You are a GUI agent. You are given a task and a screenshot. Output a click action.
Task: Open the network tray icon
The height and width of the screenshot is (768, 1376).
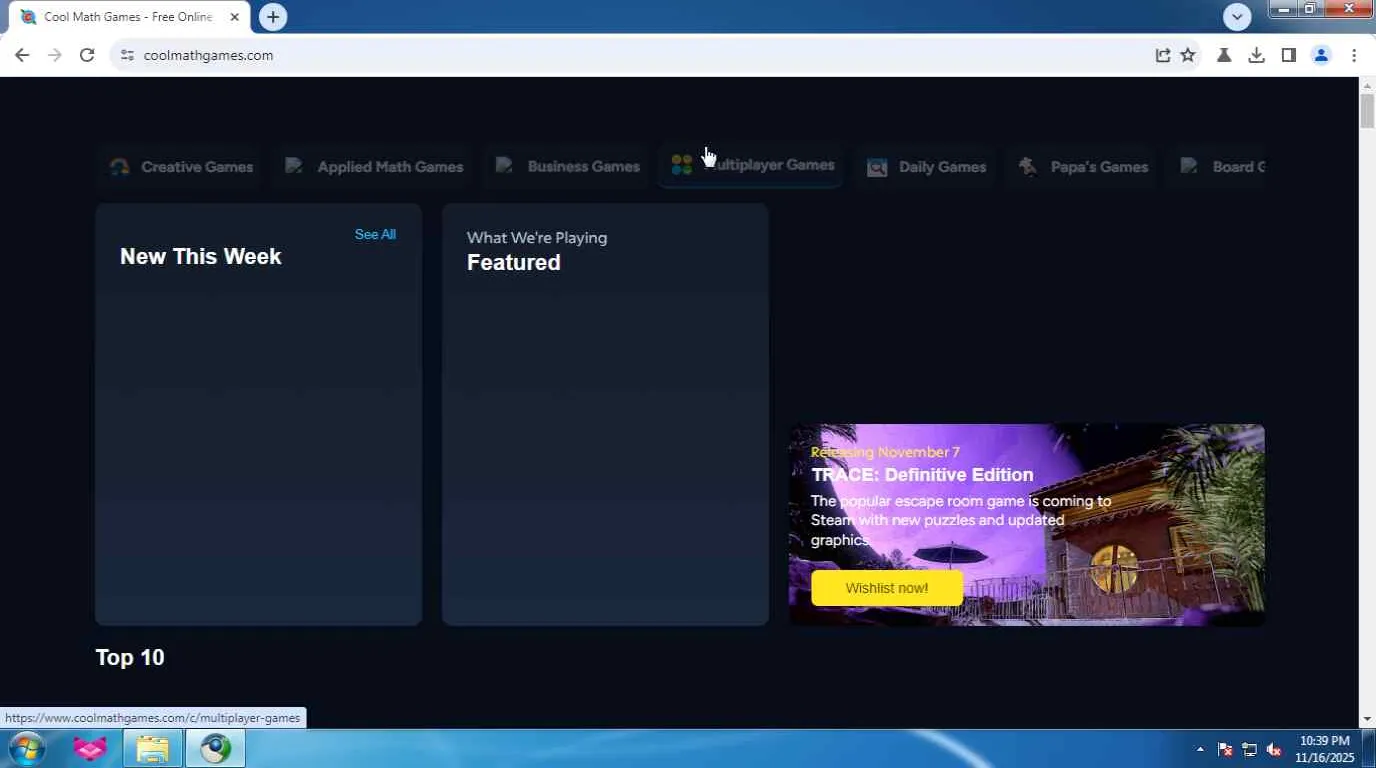click(1249, 750)
